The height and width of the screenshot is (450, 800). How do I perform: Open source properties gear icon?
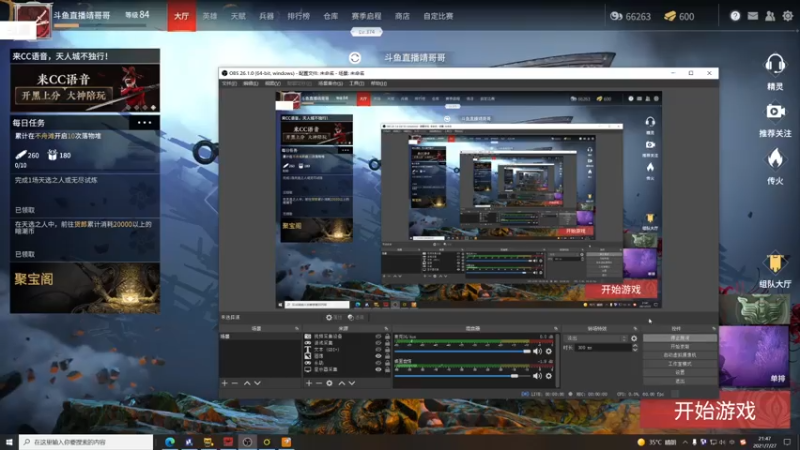coord(330,383)
